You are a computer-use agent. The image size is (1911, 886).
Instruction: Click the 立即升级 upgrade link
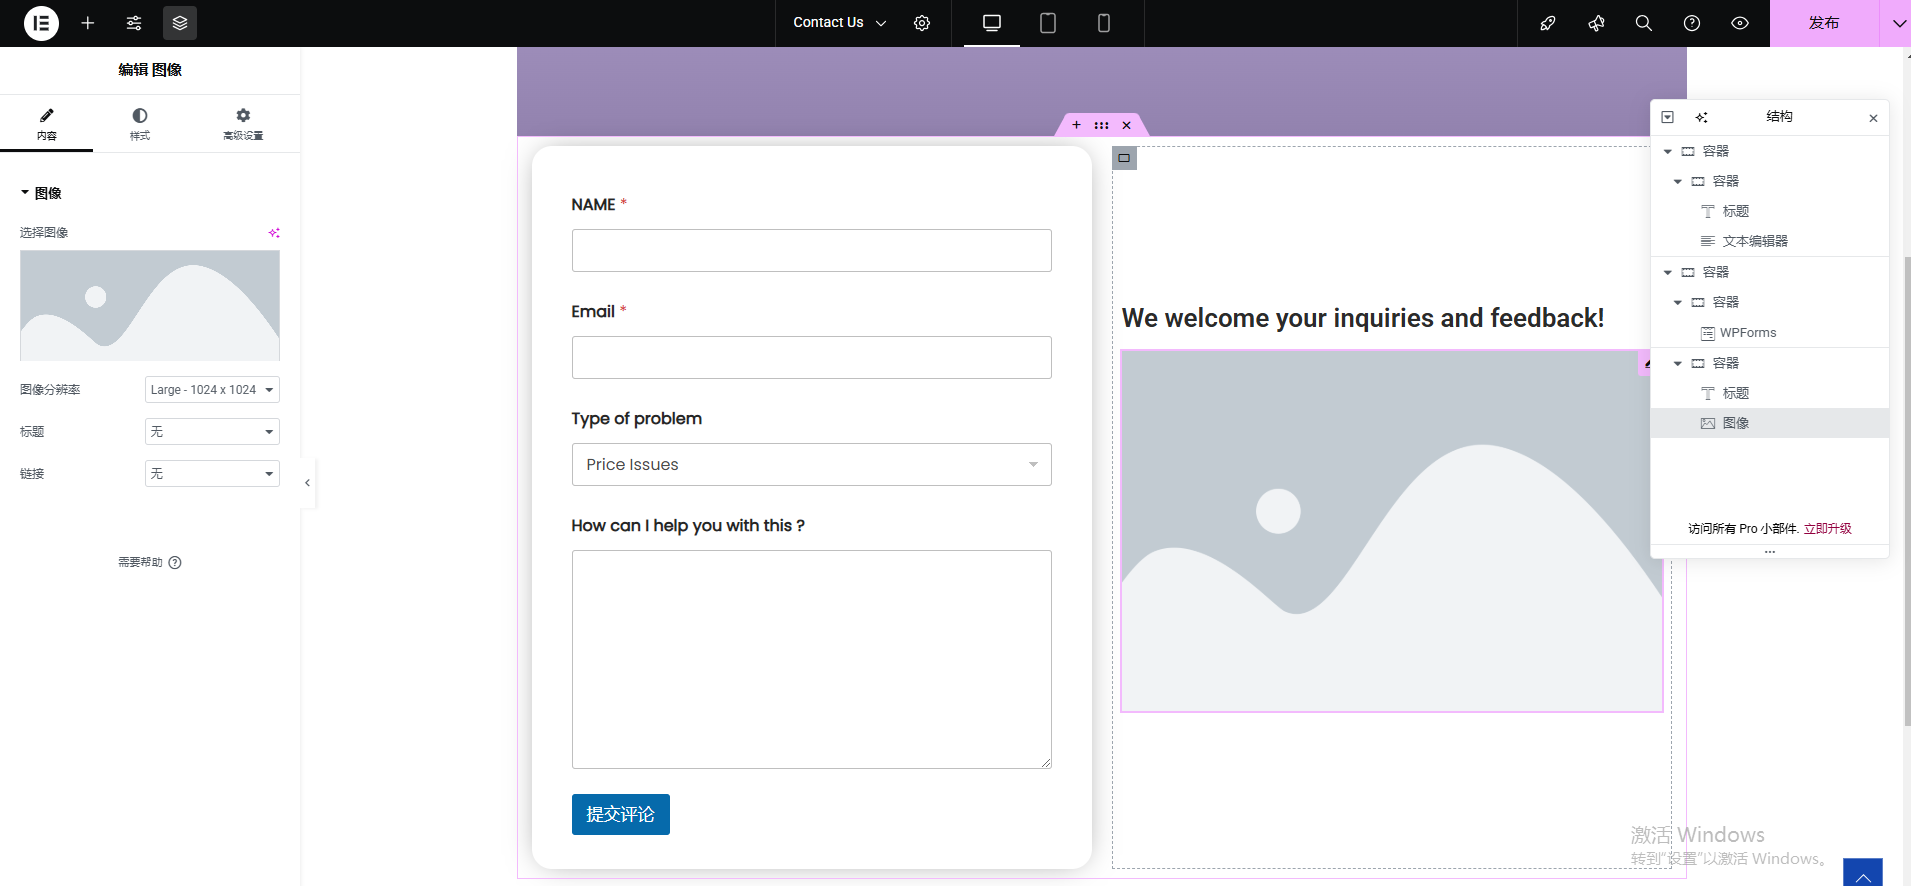click(x=1827, y=529)
